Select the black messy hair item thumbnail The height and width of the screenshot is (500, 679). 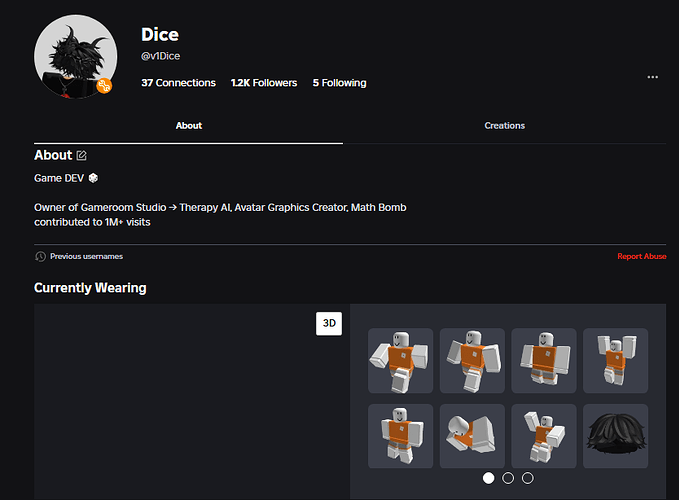[x=615, y=436]
